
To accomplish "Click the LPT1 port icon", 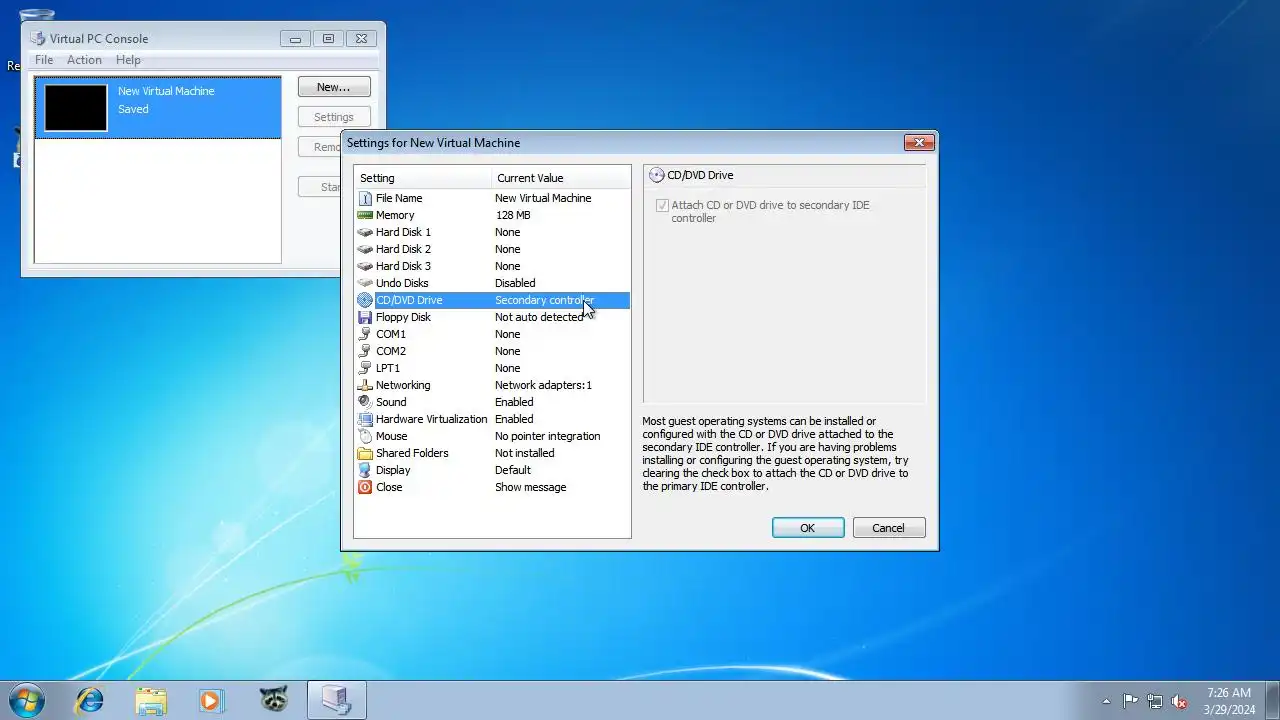I will (x=365, y=368).
